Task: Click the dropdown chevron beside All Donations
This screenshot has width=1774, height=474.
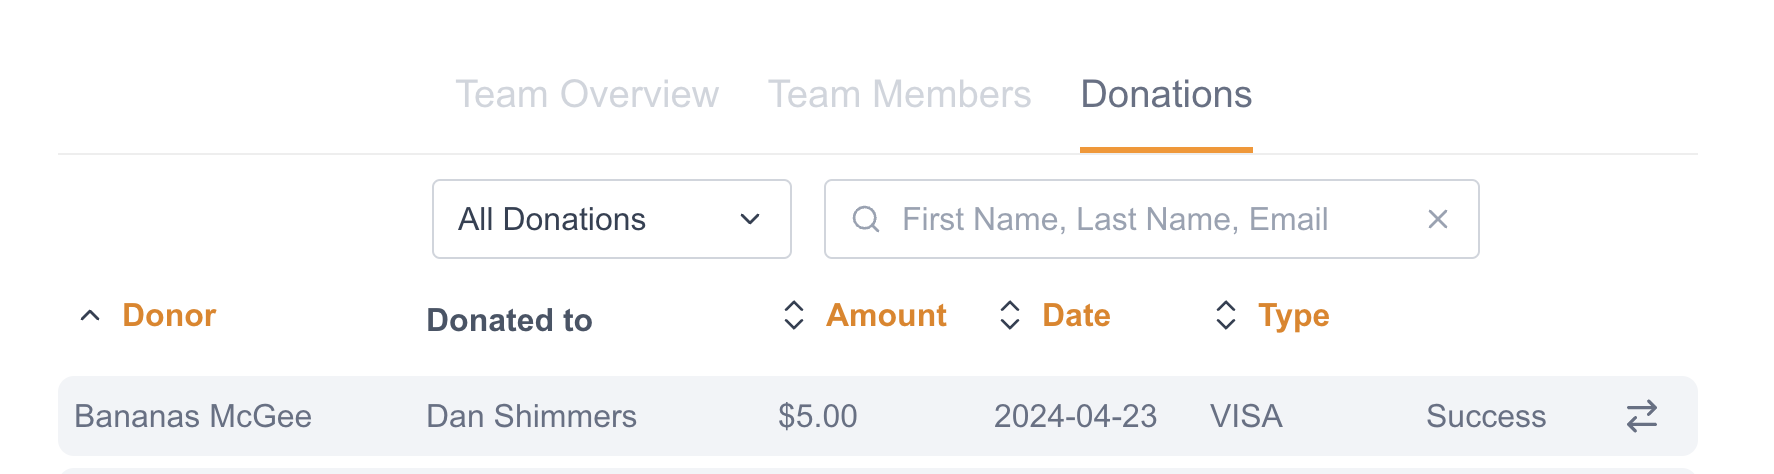Action: (750, 219)
